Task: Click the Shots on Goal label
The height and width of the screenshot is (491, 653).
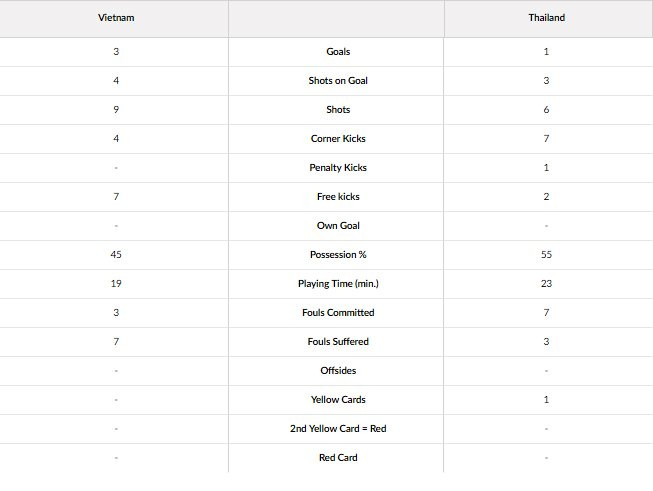Action: (338, 81)
